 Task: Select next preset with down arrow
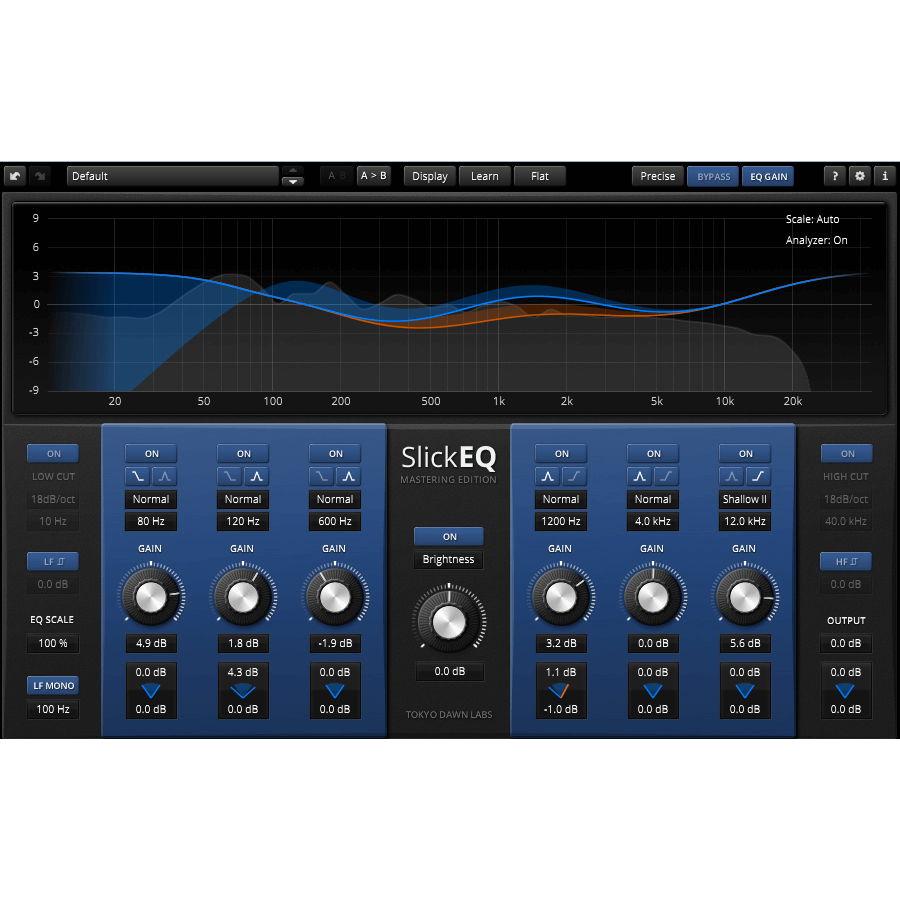pos(293,181)
